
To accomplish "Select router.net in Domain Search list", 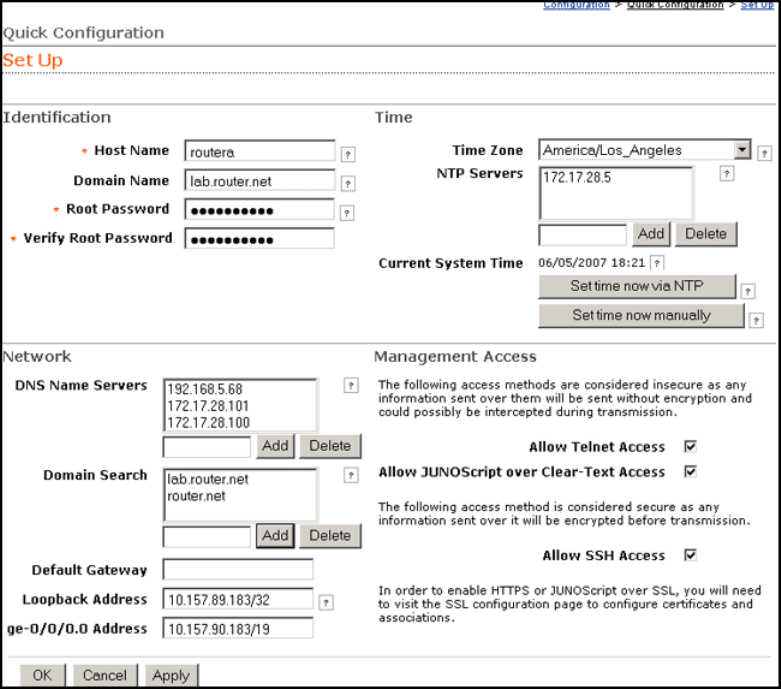I will (196, 496).
